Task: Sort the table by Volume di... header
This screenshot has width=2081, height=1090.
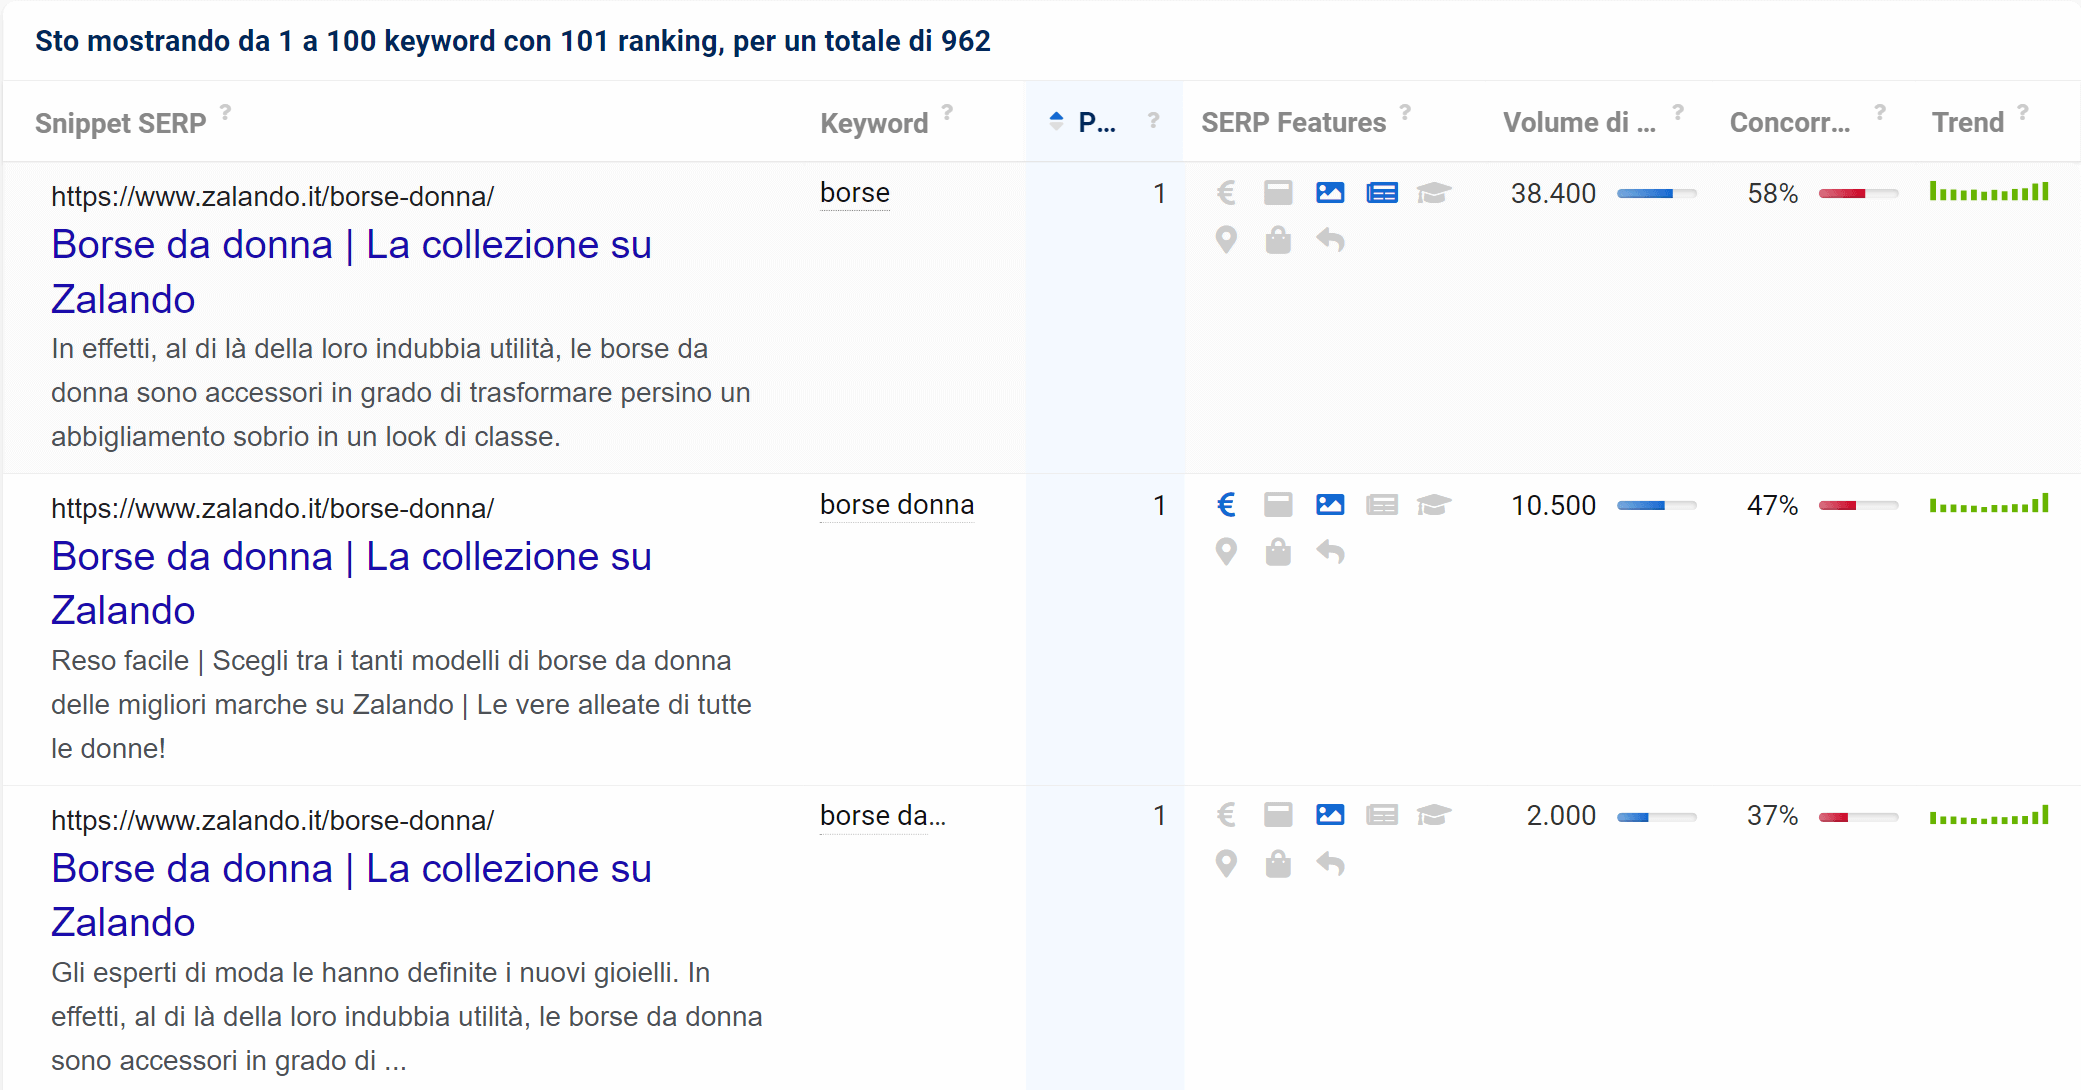Action: click(x=1579, y=123)
